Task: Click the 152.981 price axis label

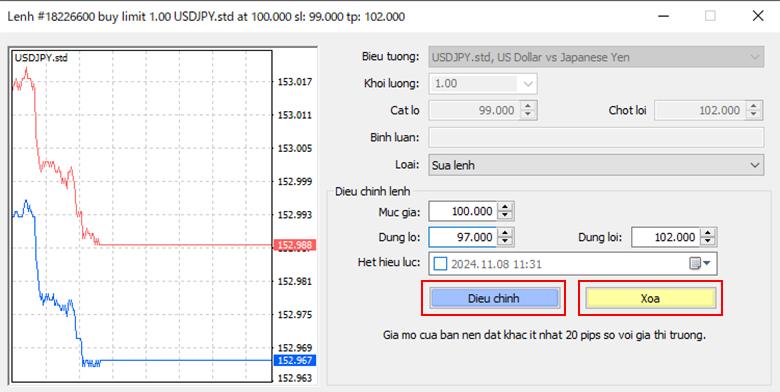Action: click(295, 282)
